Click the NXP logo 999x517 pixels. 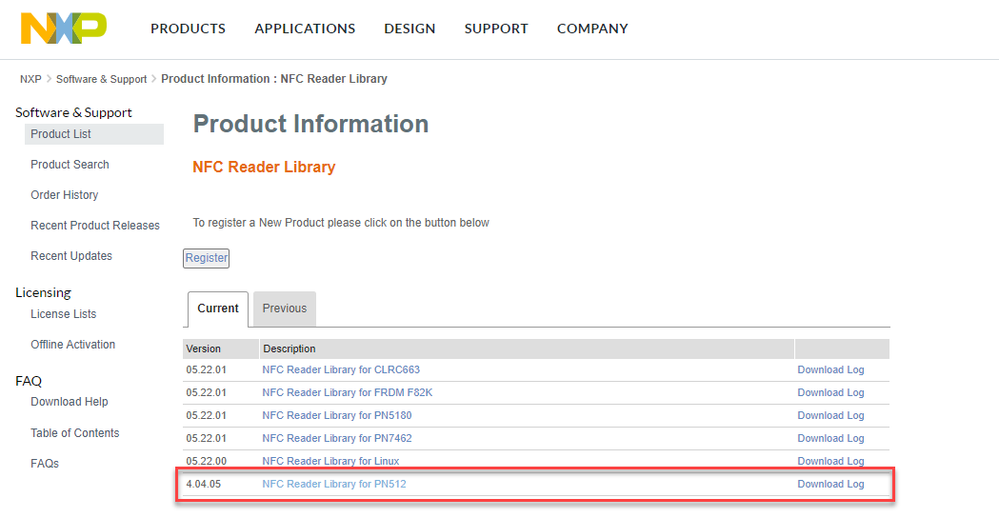[64, 28]
